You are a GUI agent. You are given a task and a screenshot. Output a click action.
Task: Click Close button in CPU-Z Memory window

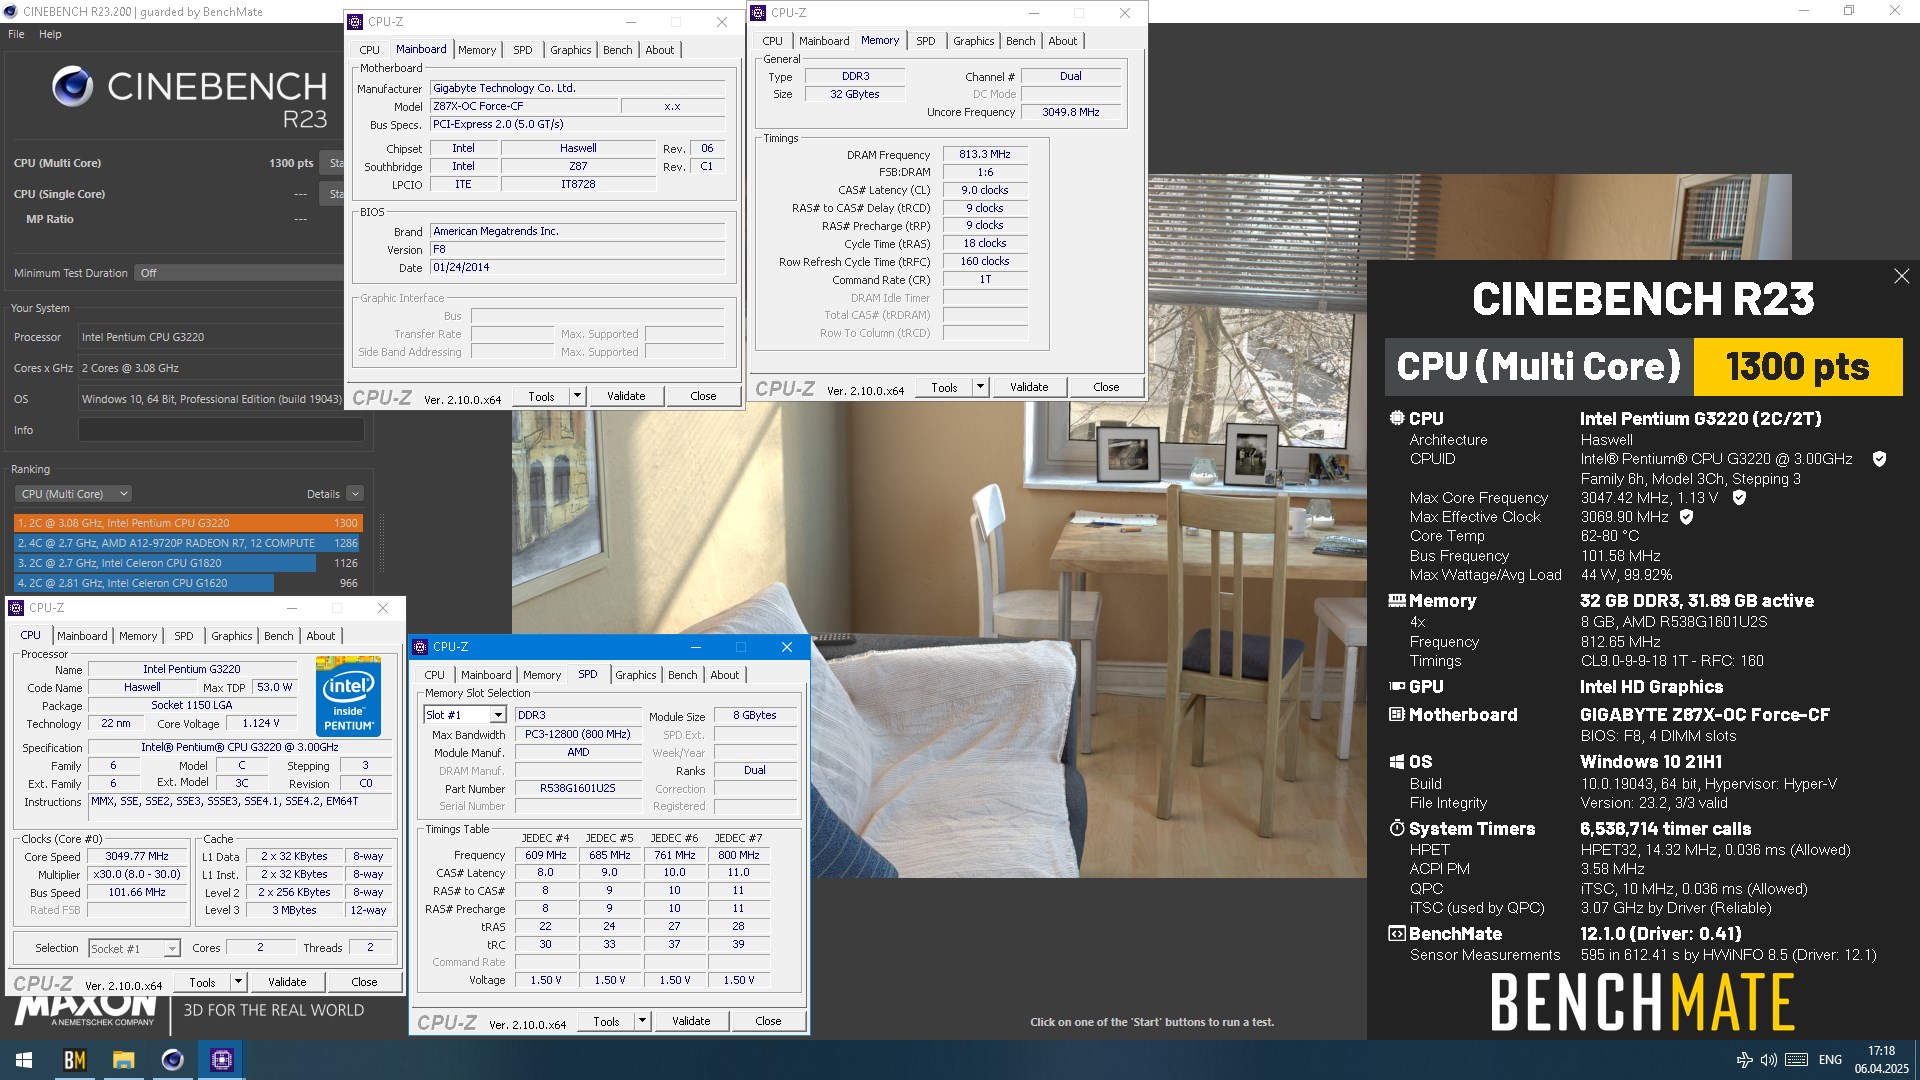click(x=1106, y=387)
